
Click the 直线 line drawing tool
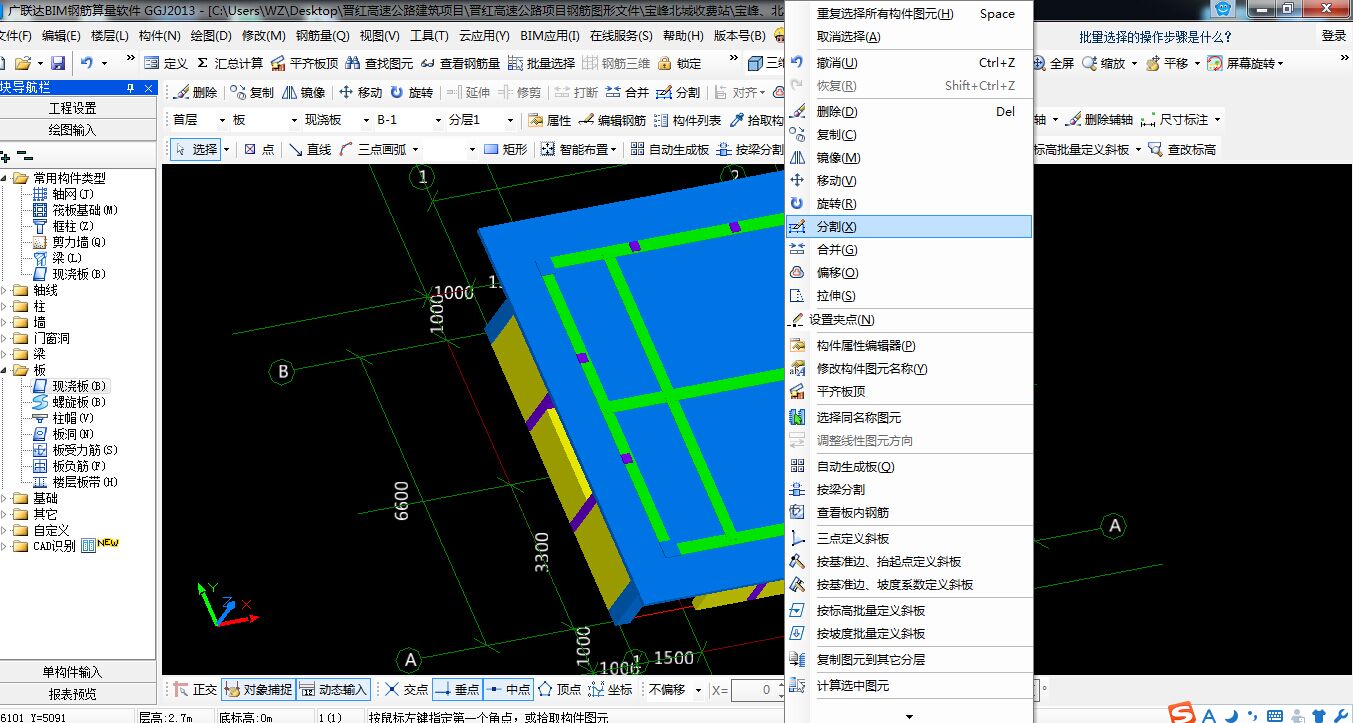310,149
